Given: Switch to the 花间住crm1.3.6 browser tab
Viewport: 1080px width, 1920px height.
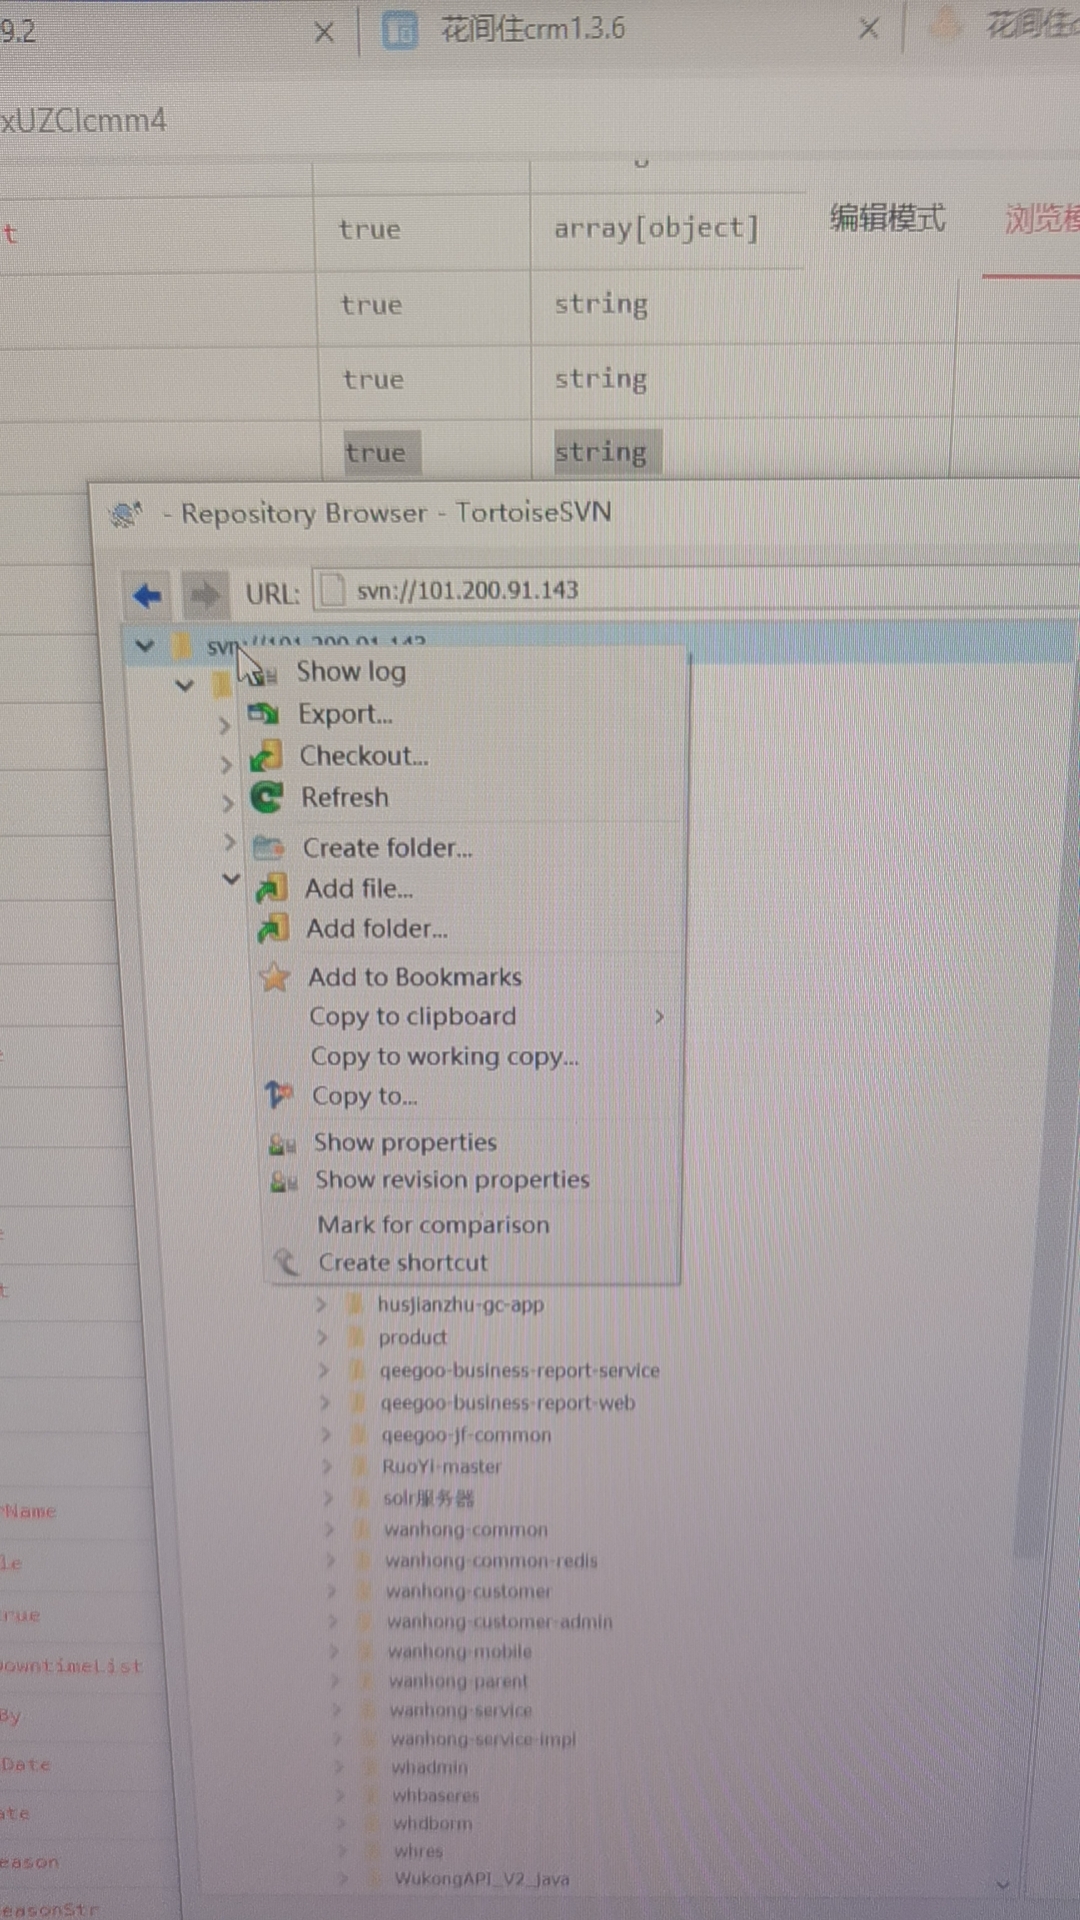Looking at the screenshot, I should 533,29.
